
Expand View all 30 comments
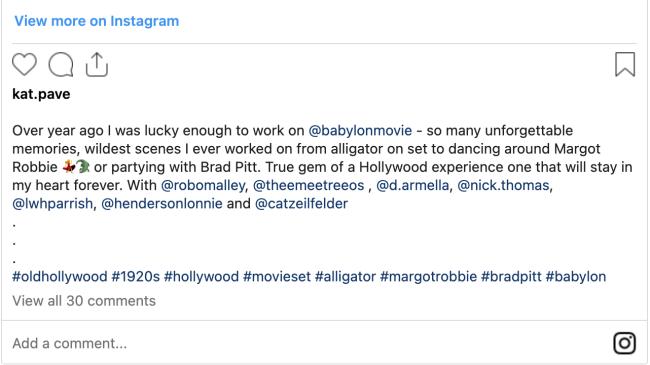84,301
